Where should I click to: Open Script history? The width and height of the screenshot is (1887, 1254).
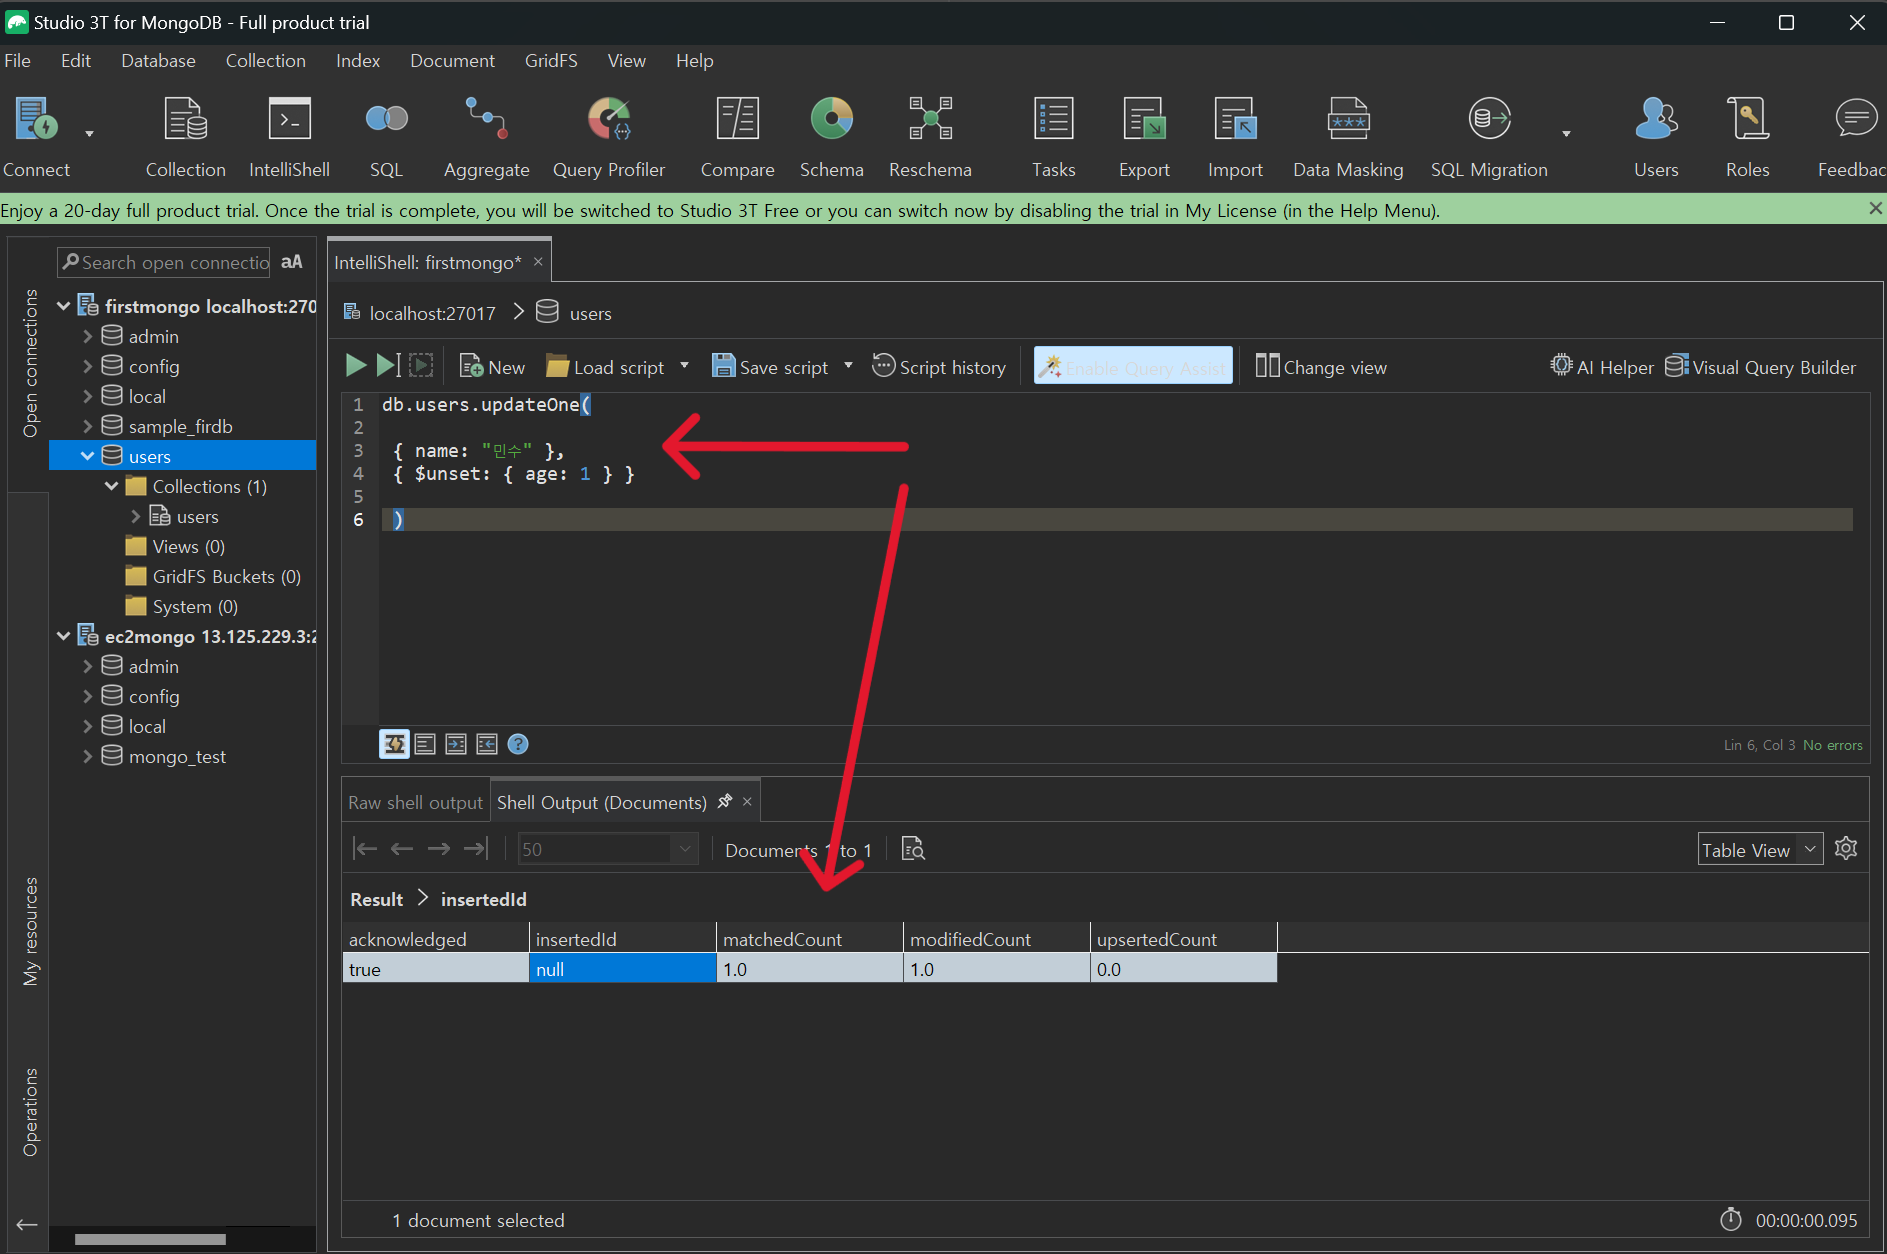pyautogui.click(x=939, y=367)
